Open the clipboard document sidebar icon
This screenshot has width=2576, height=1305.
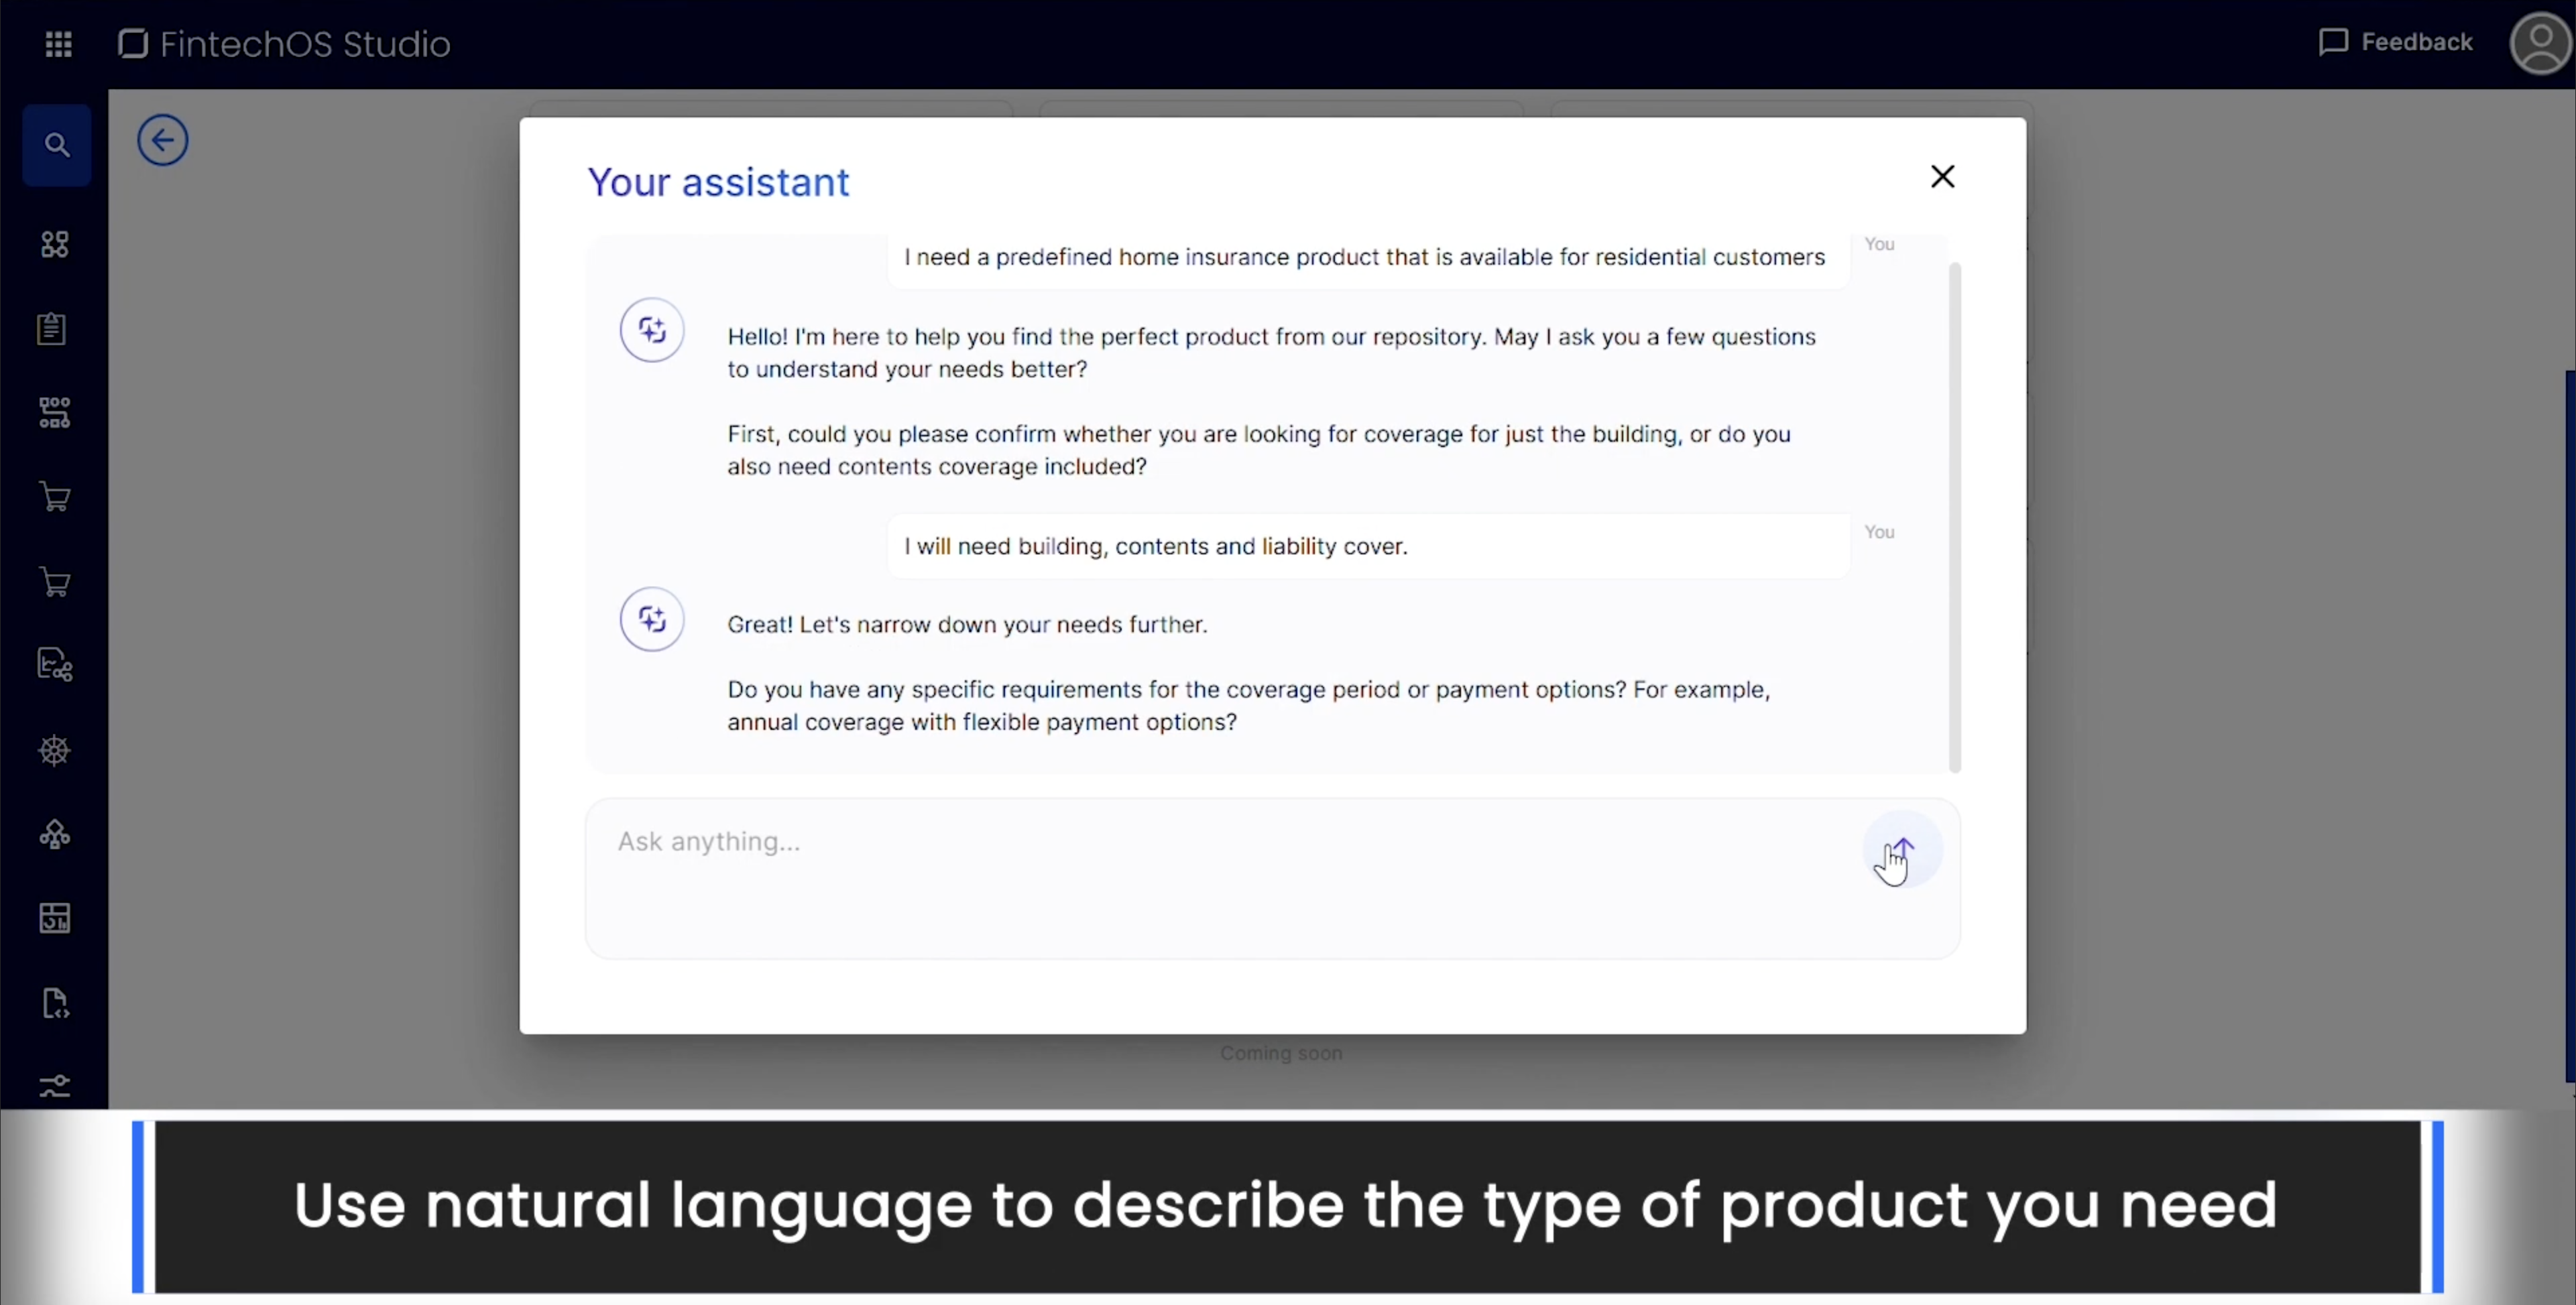[52, 329]
